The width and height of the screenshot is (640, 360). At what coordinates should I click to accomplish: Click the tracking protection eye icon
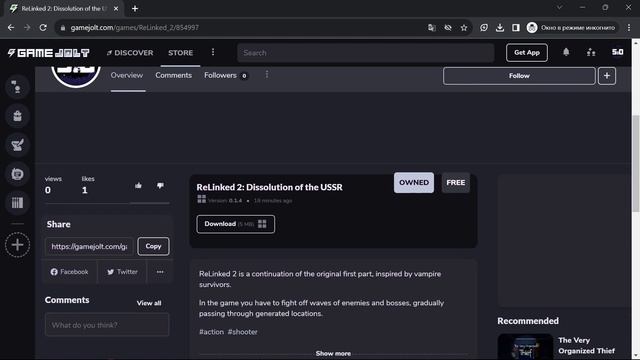(x=448, y=27)
